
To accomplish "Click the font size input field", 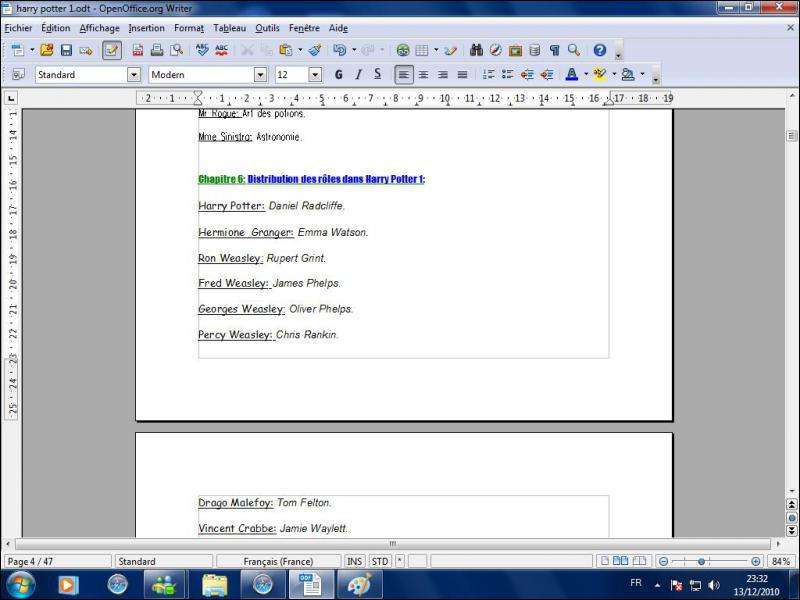I will coord(292,74).
